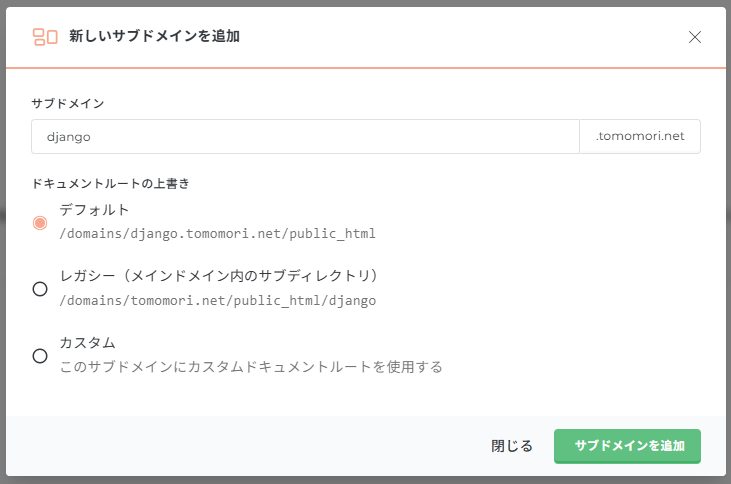Click the .tomomori.net domain suffix box
Viewport: 731px width, 484px height.
tap(640, 137)
